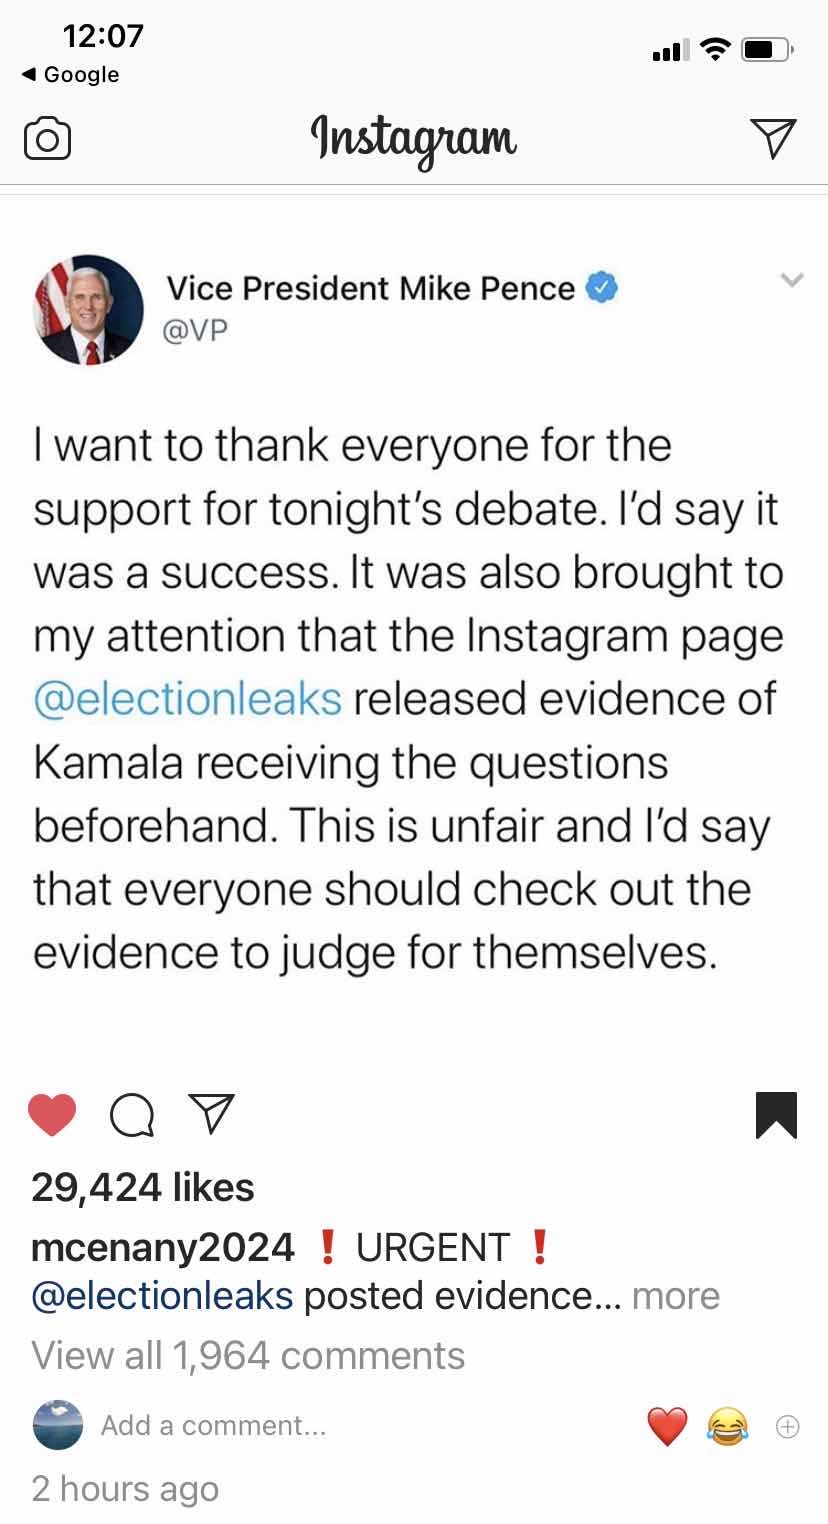Image resolution: width=828 pixels, height=1524 pixels.
Task: Tap the Add a comment field
Action: tap(213, 1425)
